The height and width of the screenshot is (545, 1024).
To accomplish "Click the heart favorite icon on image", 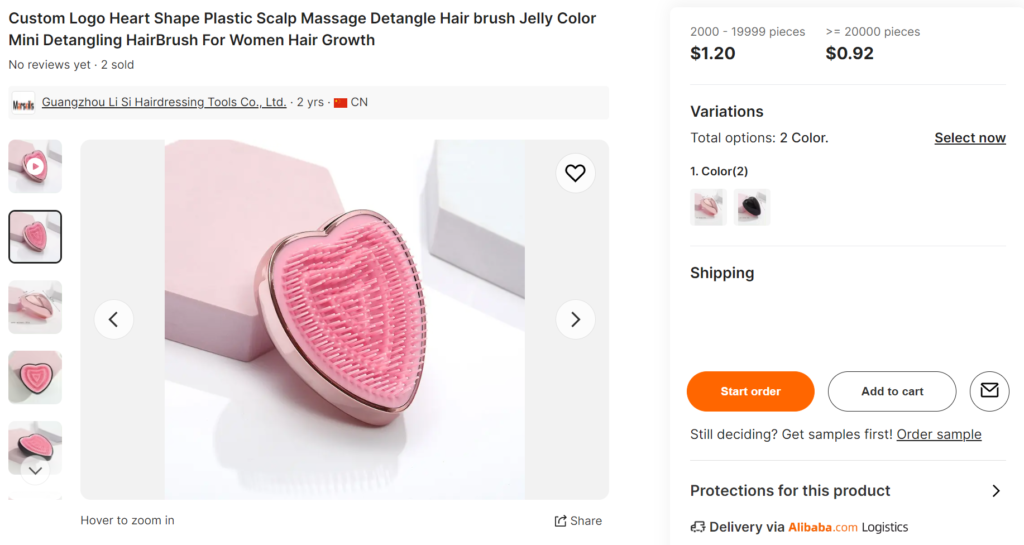I will coord(575,173).
